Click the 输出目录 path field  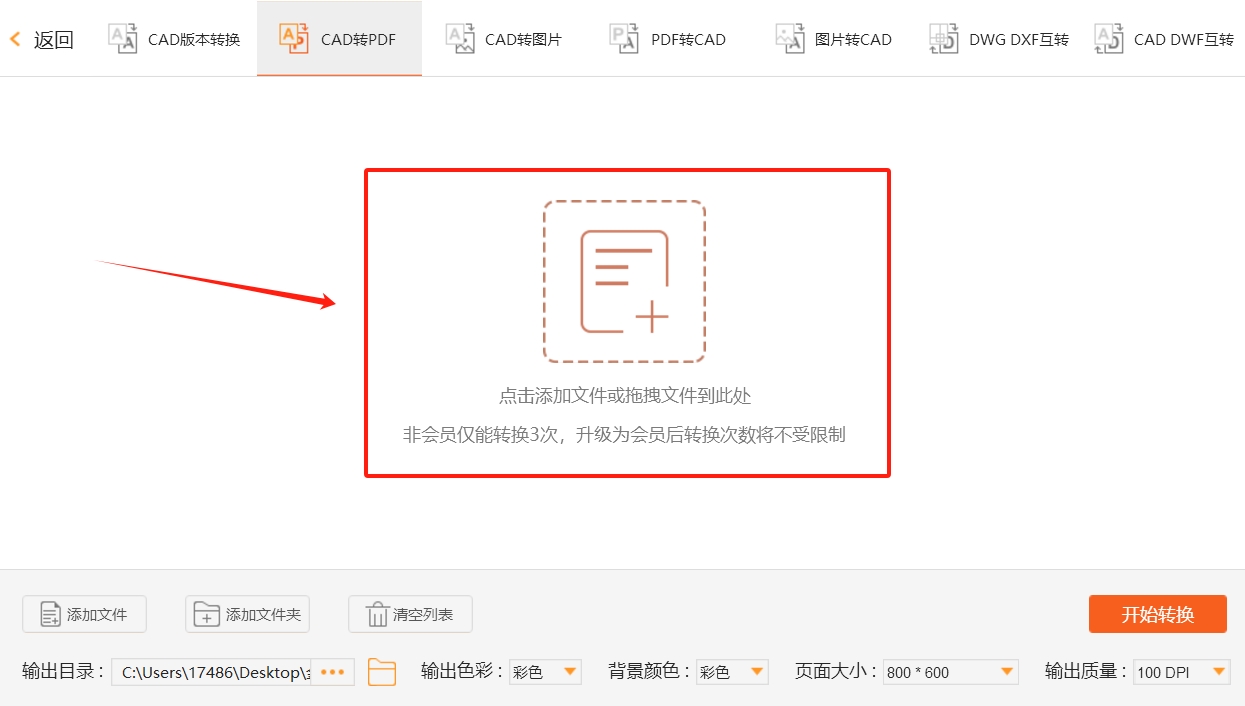[212, 672]
